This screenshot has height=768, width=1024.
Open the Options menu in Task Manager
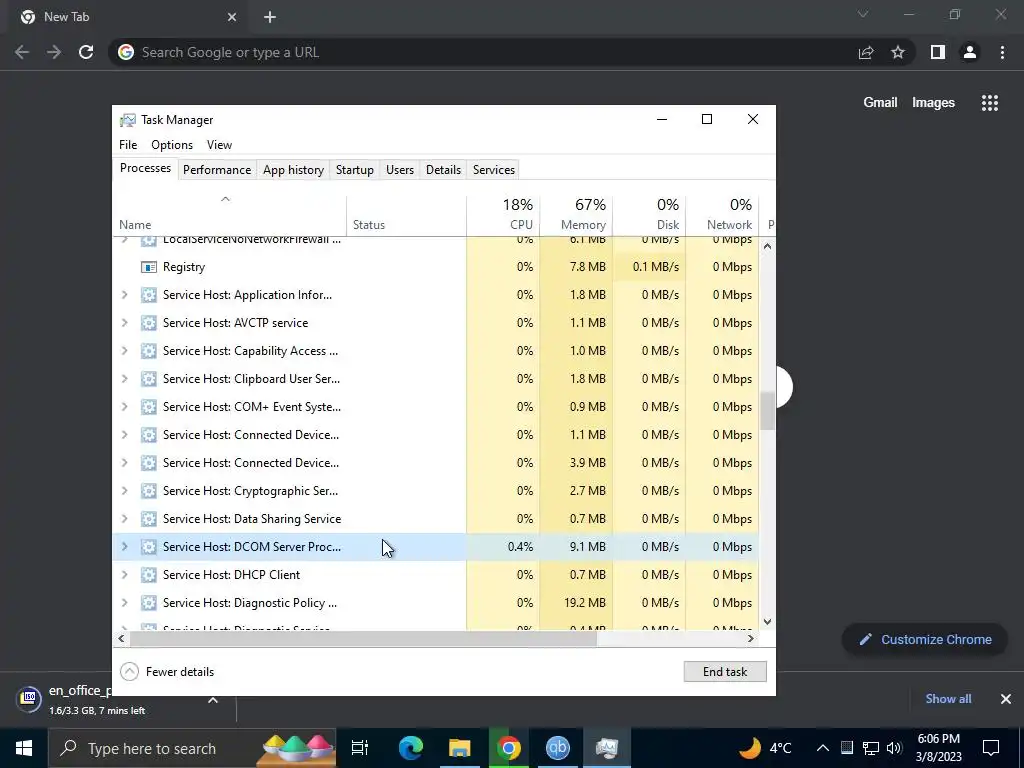172,145
